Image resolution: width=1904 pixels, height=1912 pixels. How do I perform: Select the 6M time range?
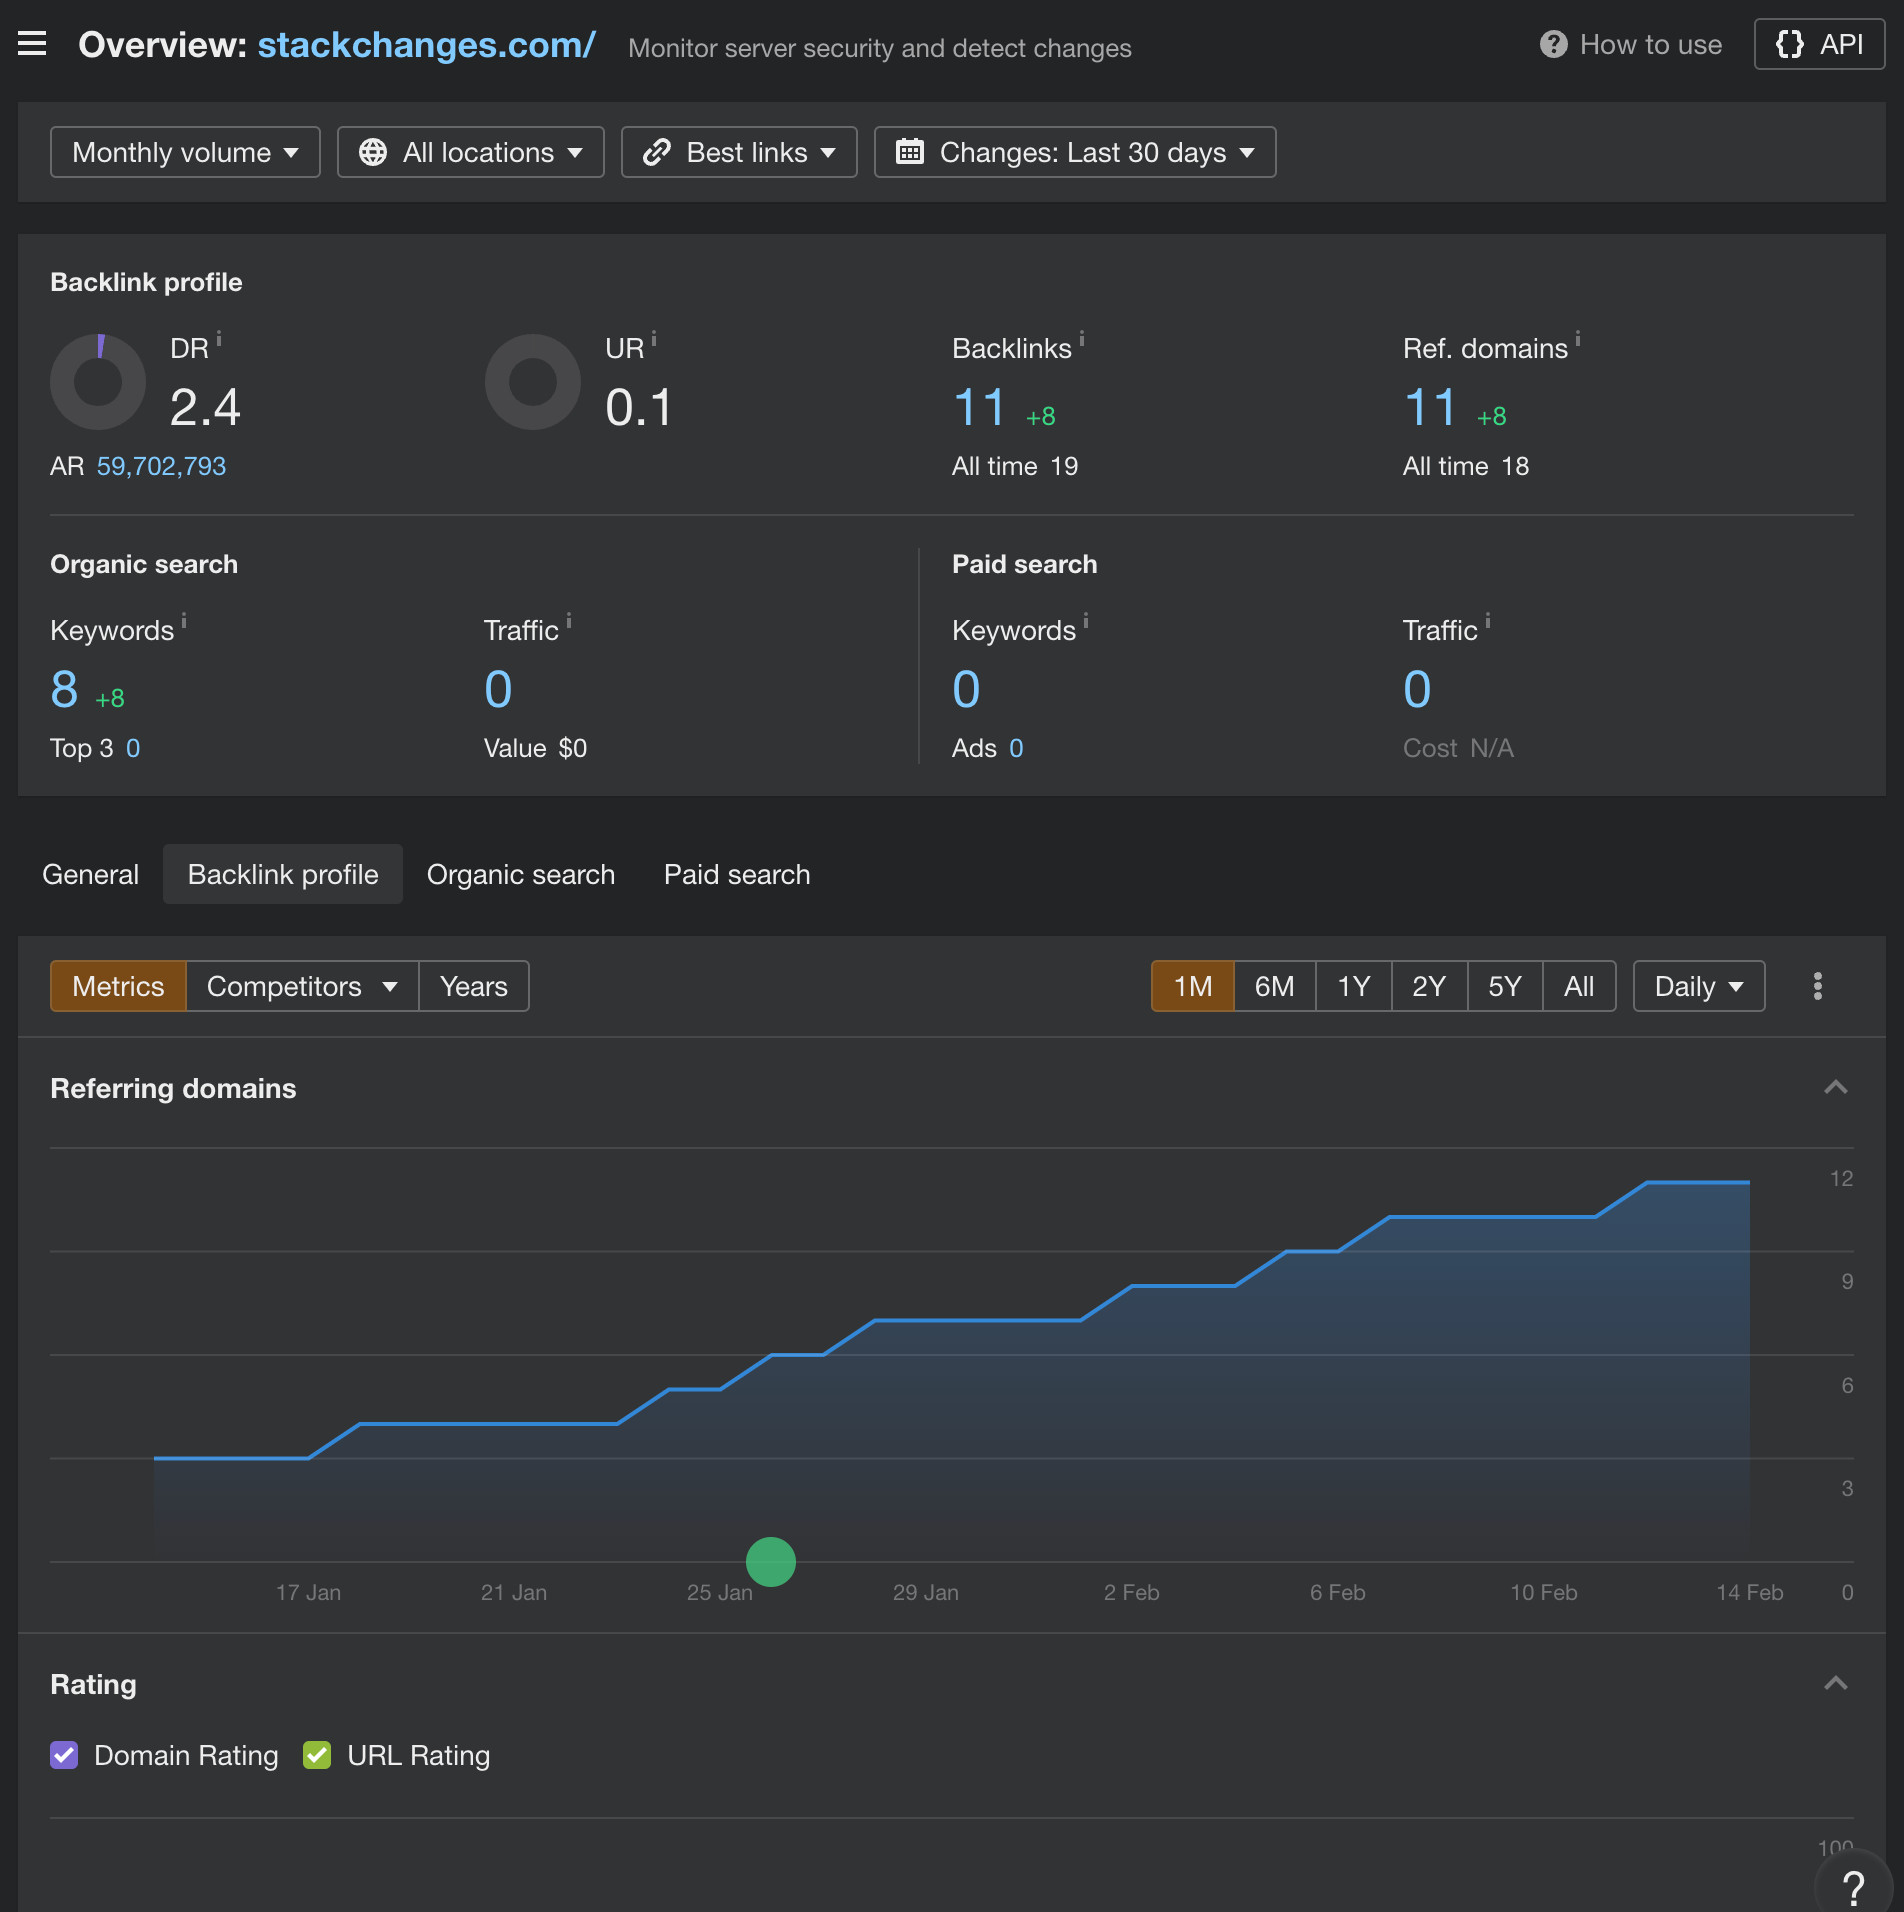click(x=1274, y=986)
